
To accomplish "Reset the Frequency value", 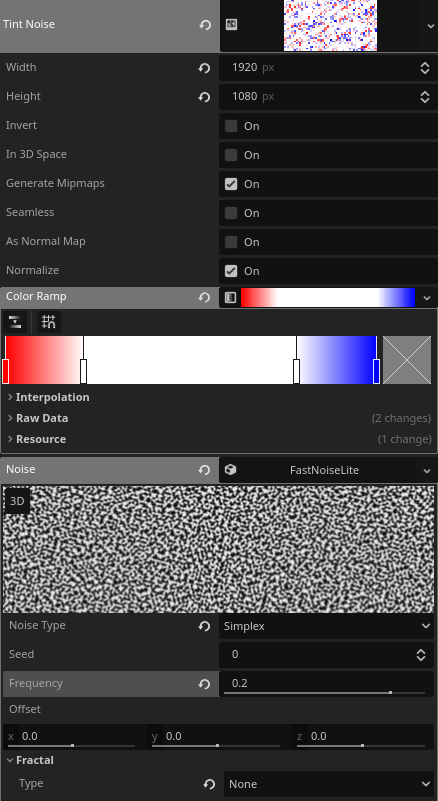I will [204, 684].
